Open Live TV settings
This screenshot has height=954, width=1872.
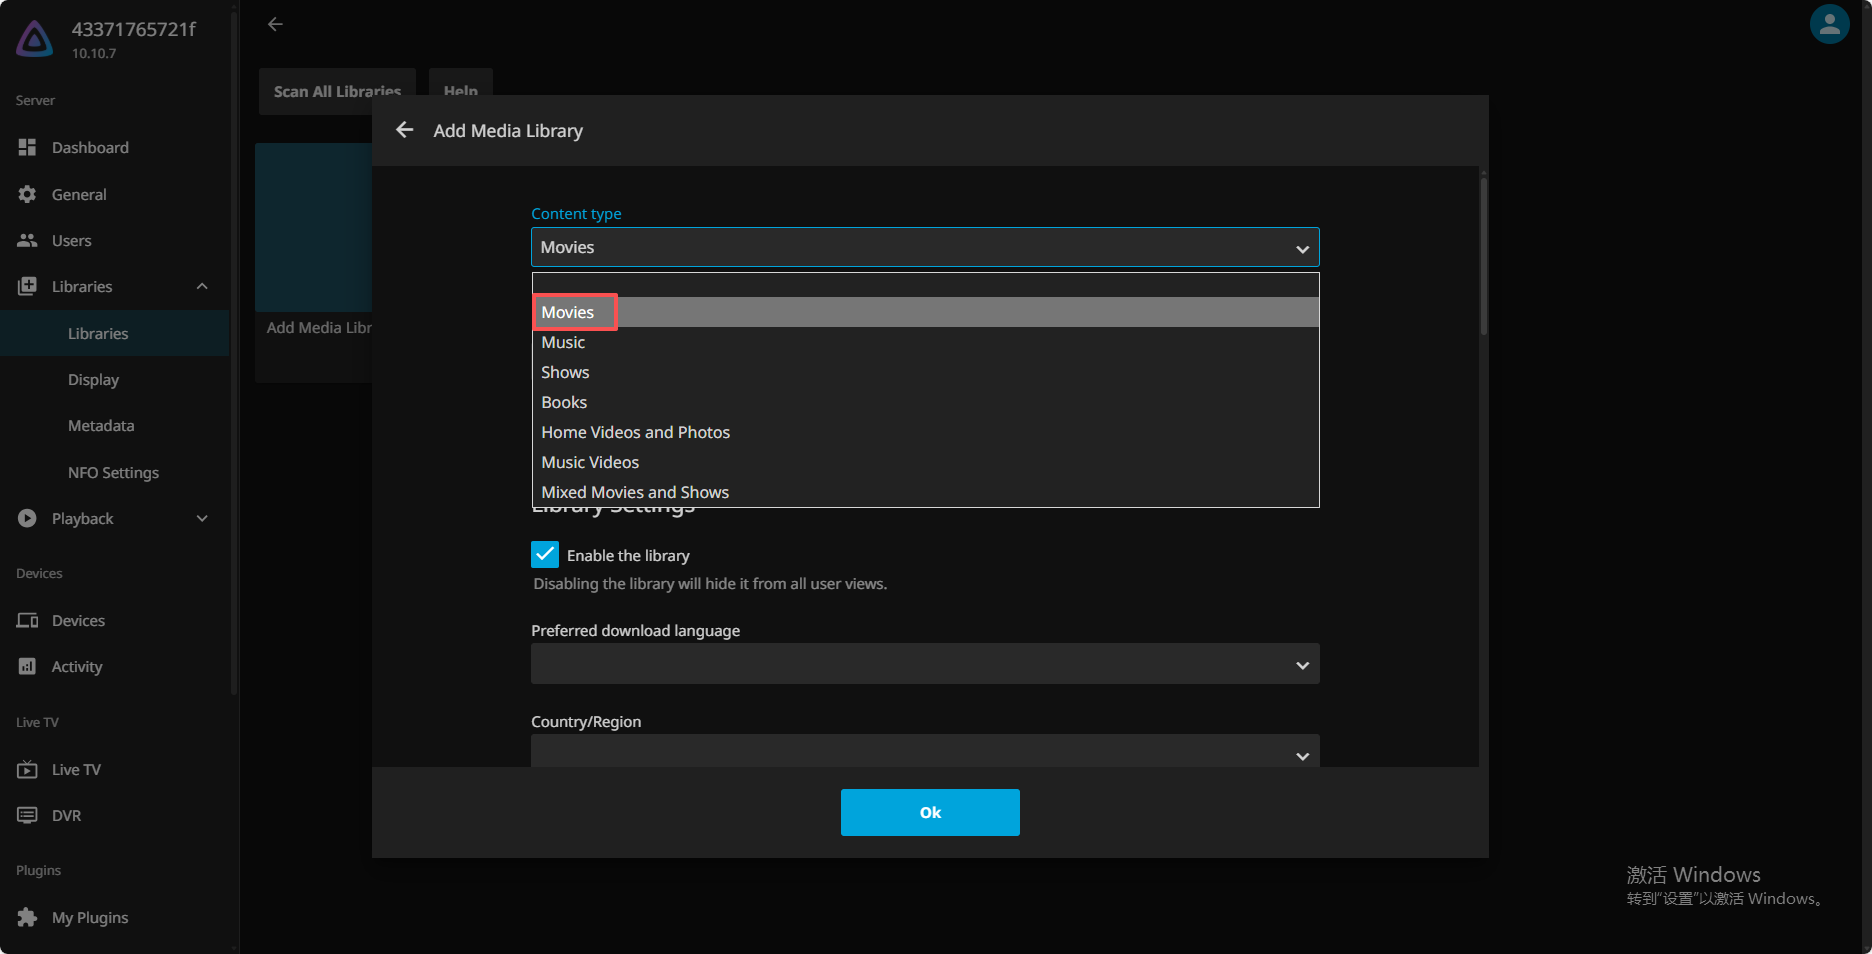(115, 769)
